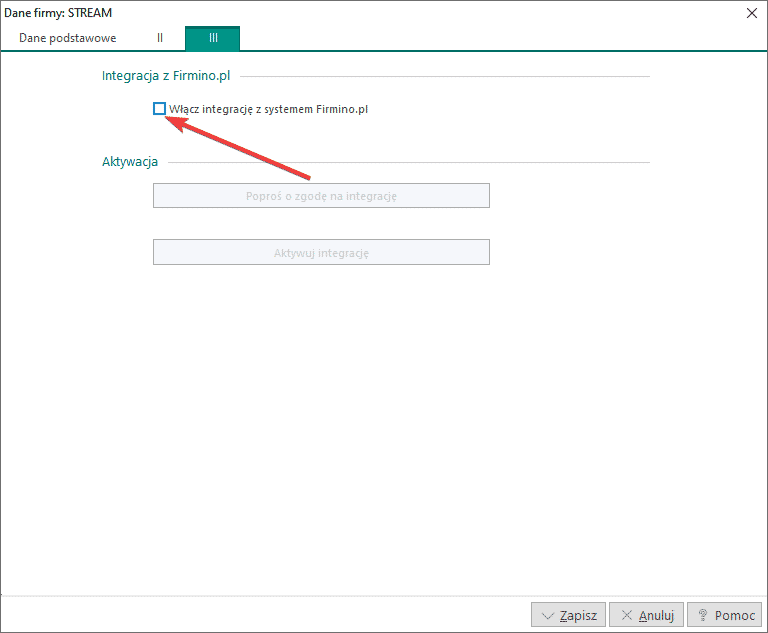The image size is (768, 633).
Task: Open tab II
Action: coord(160,38)
